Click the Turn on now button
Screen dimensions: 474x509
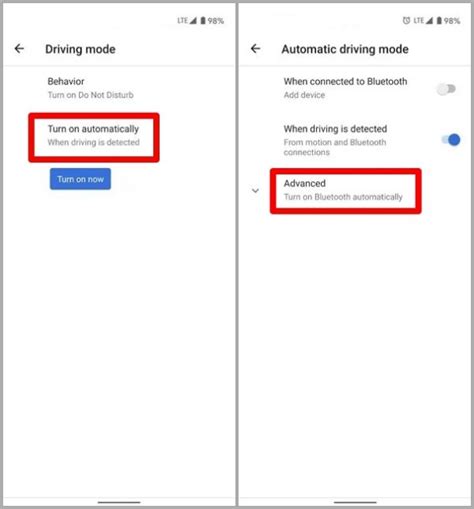pos(80,179)
